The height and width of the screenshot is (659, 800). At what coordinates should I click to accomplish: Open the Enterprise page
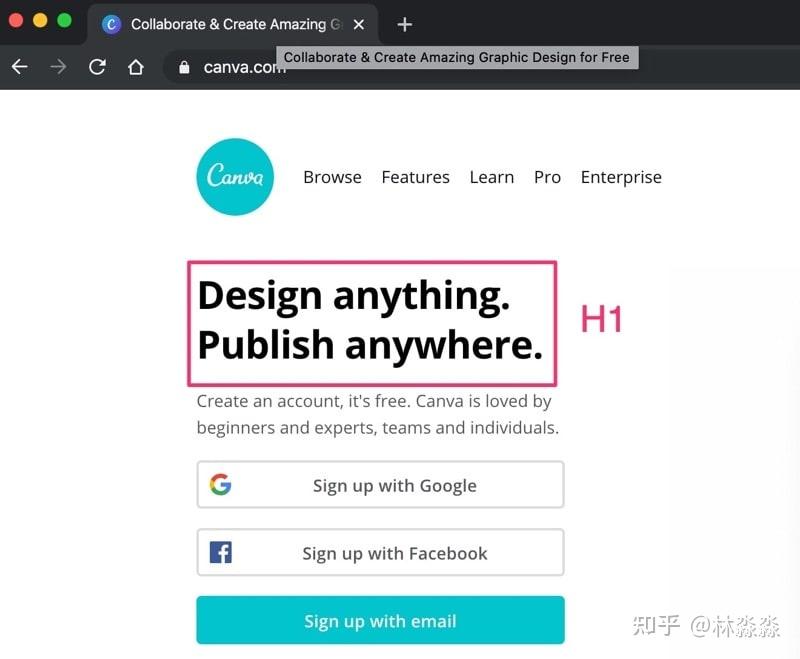tap(621, 177)
